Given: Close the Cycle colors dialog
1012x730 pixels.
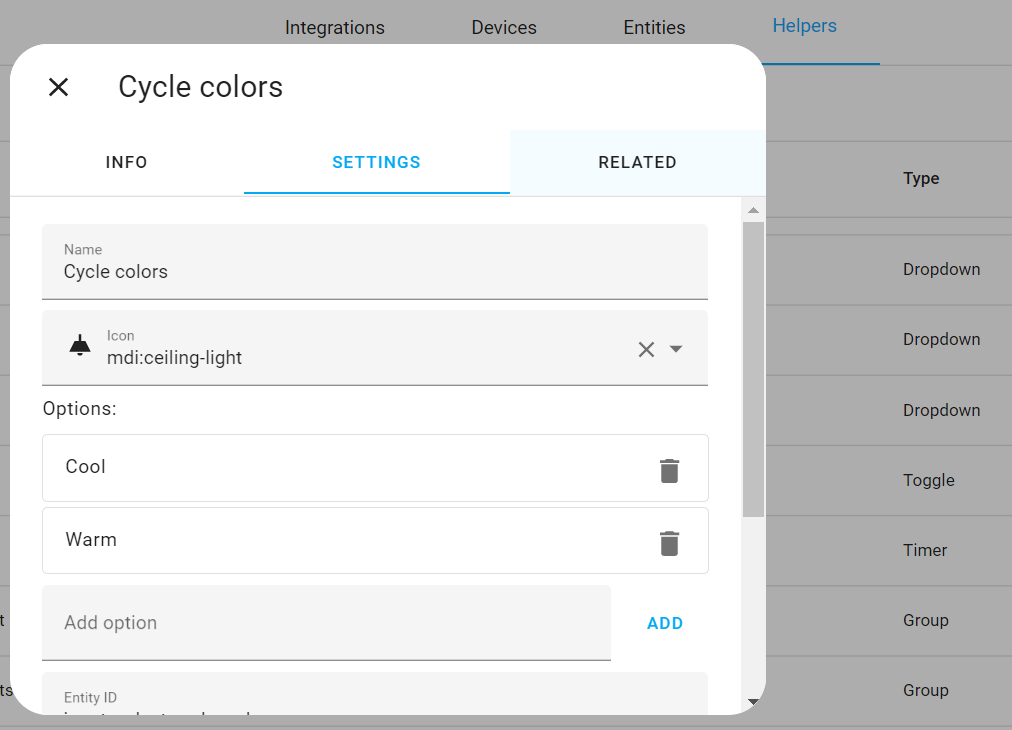Looking at the screenshot, I should tap(58, 87).
